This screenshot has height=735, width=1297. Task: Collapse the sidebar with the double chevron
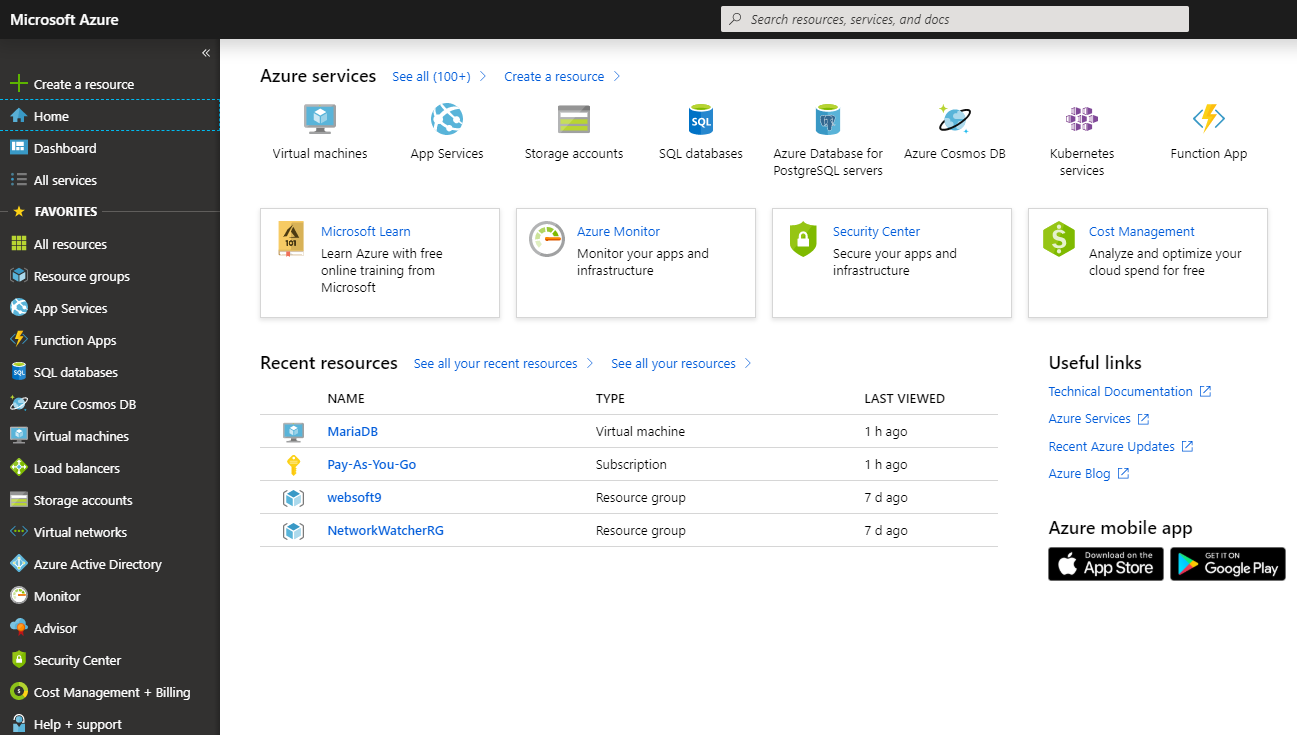pos(206,53)
